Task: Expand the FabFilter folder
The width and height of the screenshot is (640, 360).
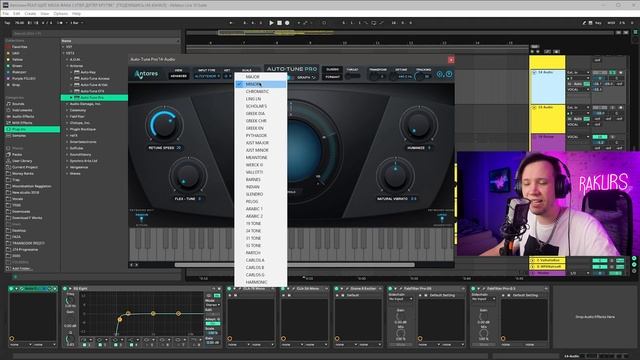Action: 67,117
